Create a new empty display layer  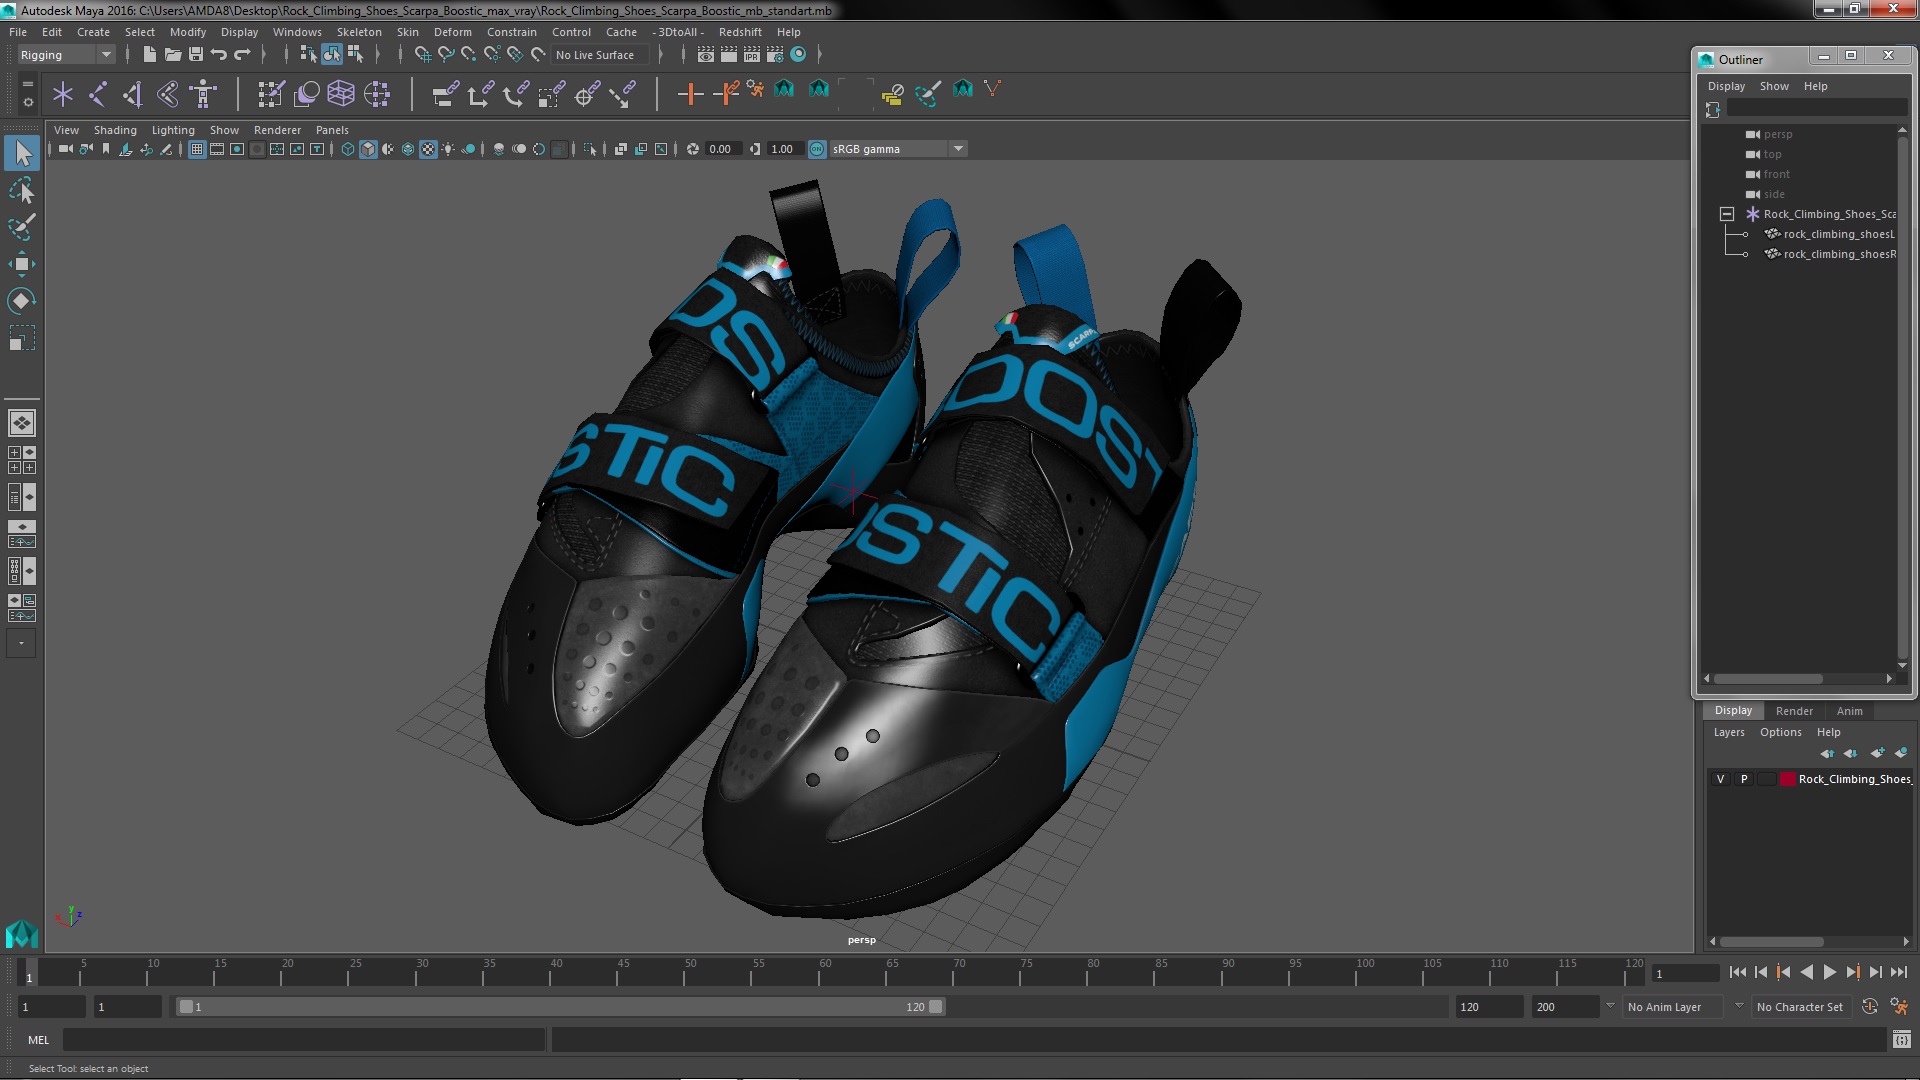pos(1877,753)
